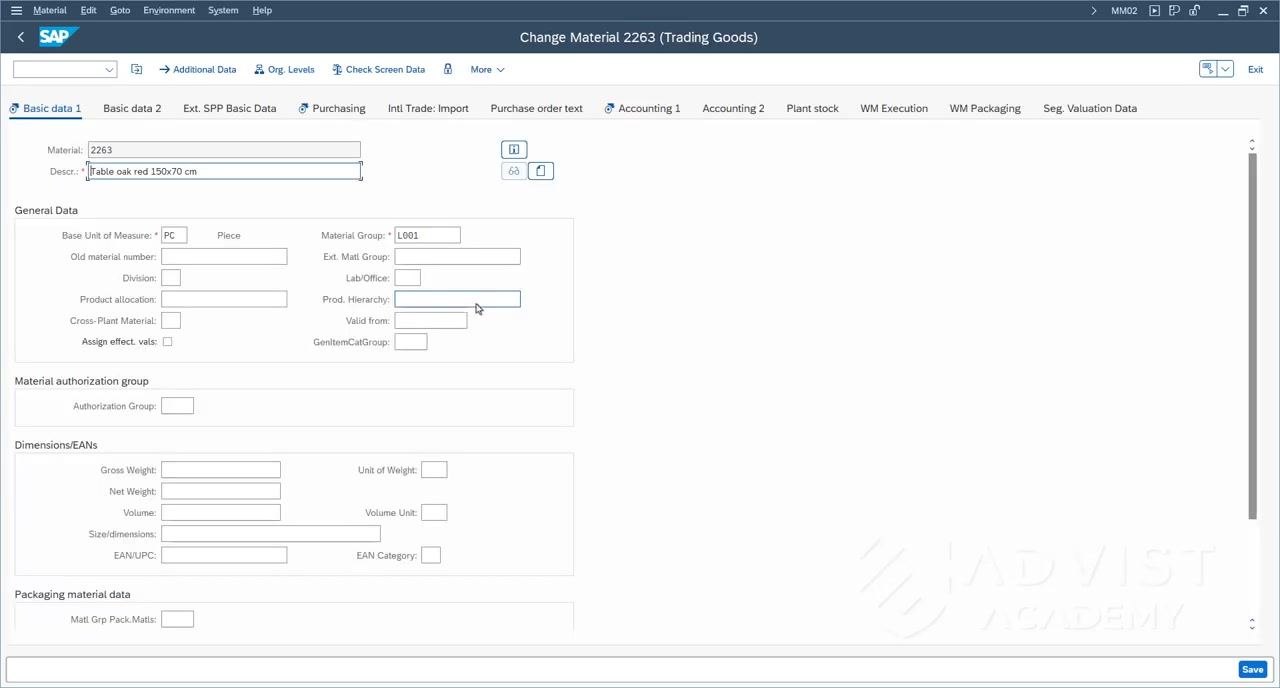The height and width of the screenshot is (688, 1280).
Task: Select the Purchase order text tab
Action: tap(536, 108)
